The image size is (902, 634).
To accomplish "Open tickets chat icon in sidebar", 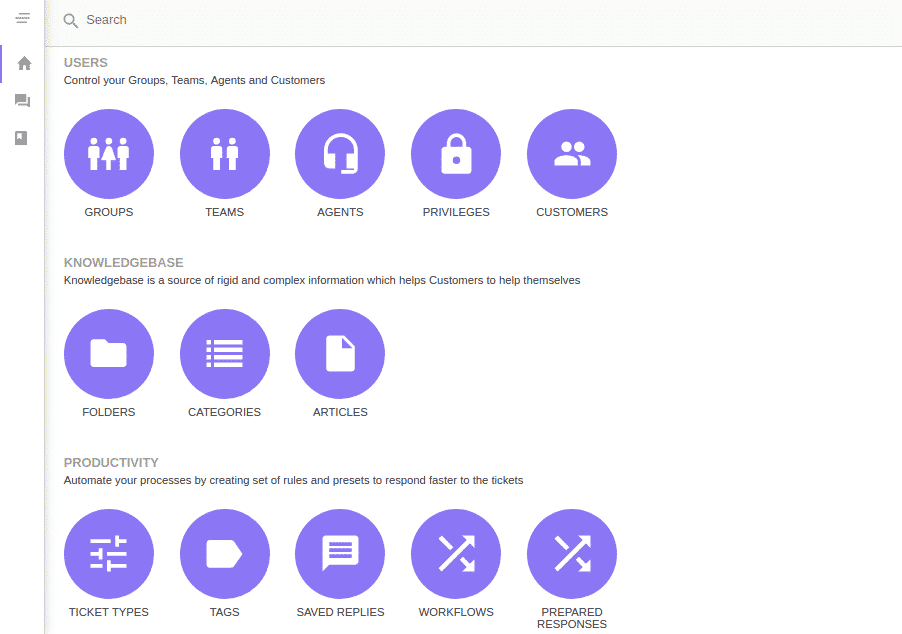I will click(x=22, y=101).
